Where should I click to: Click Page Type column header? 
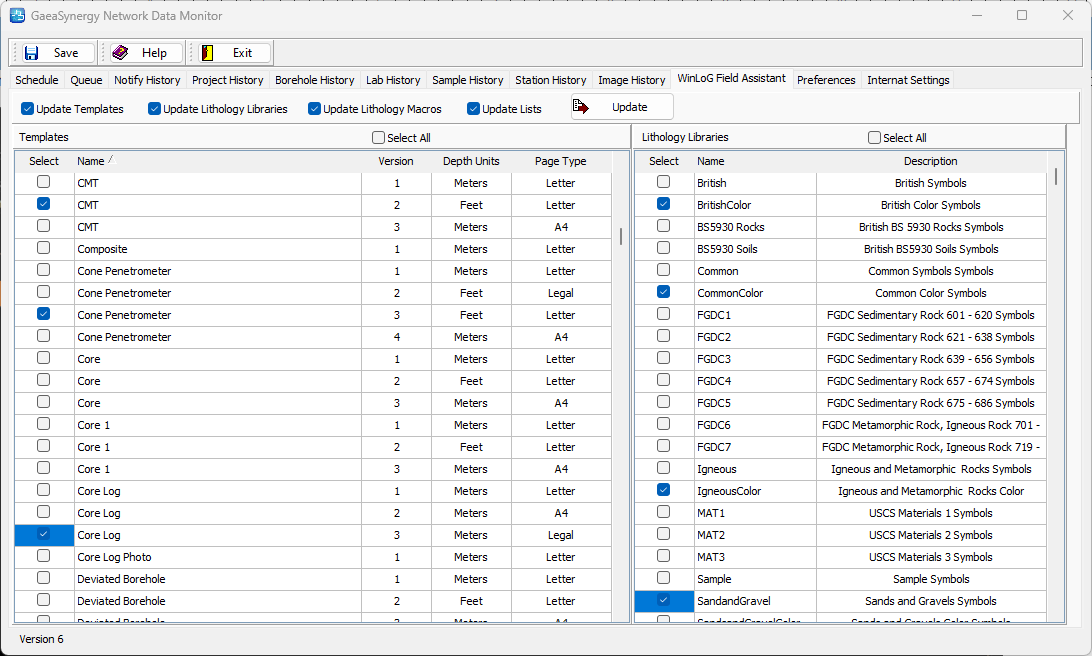561,161
